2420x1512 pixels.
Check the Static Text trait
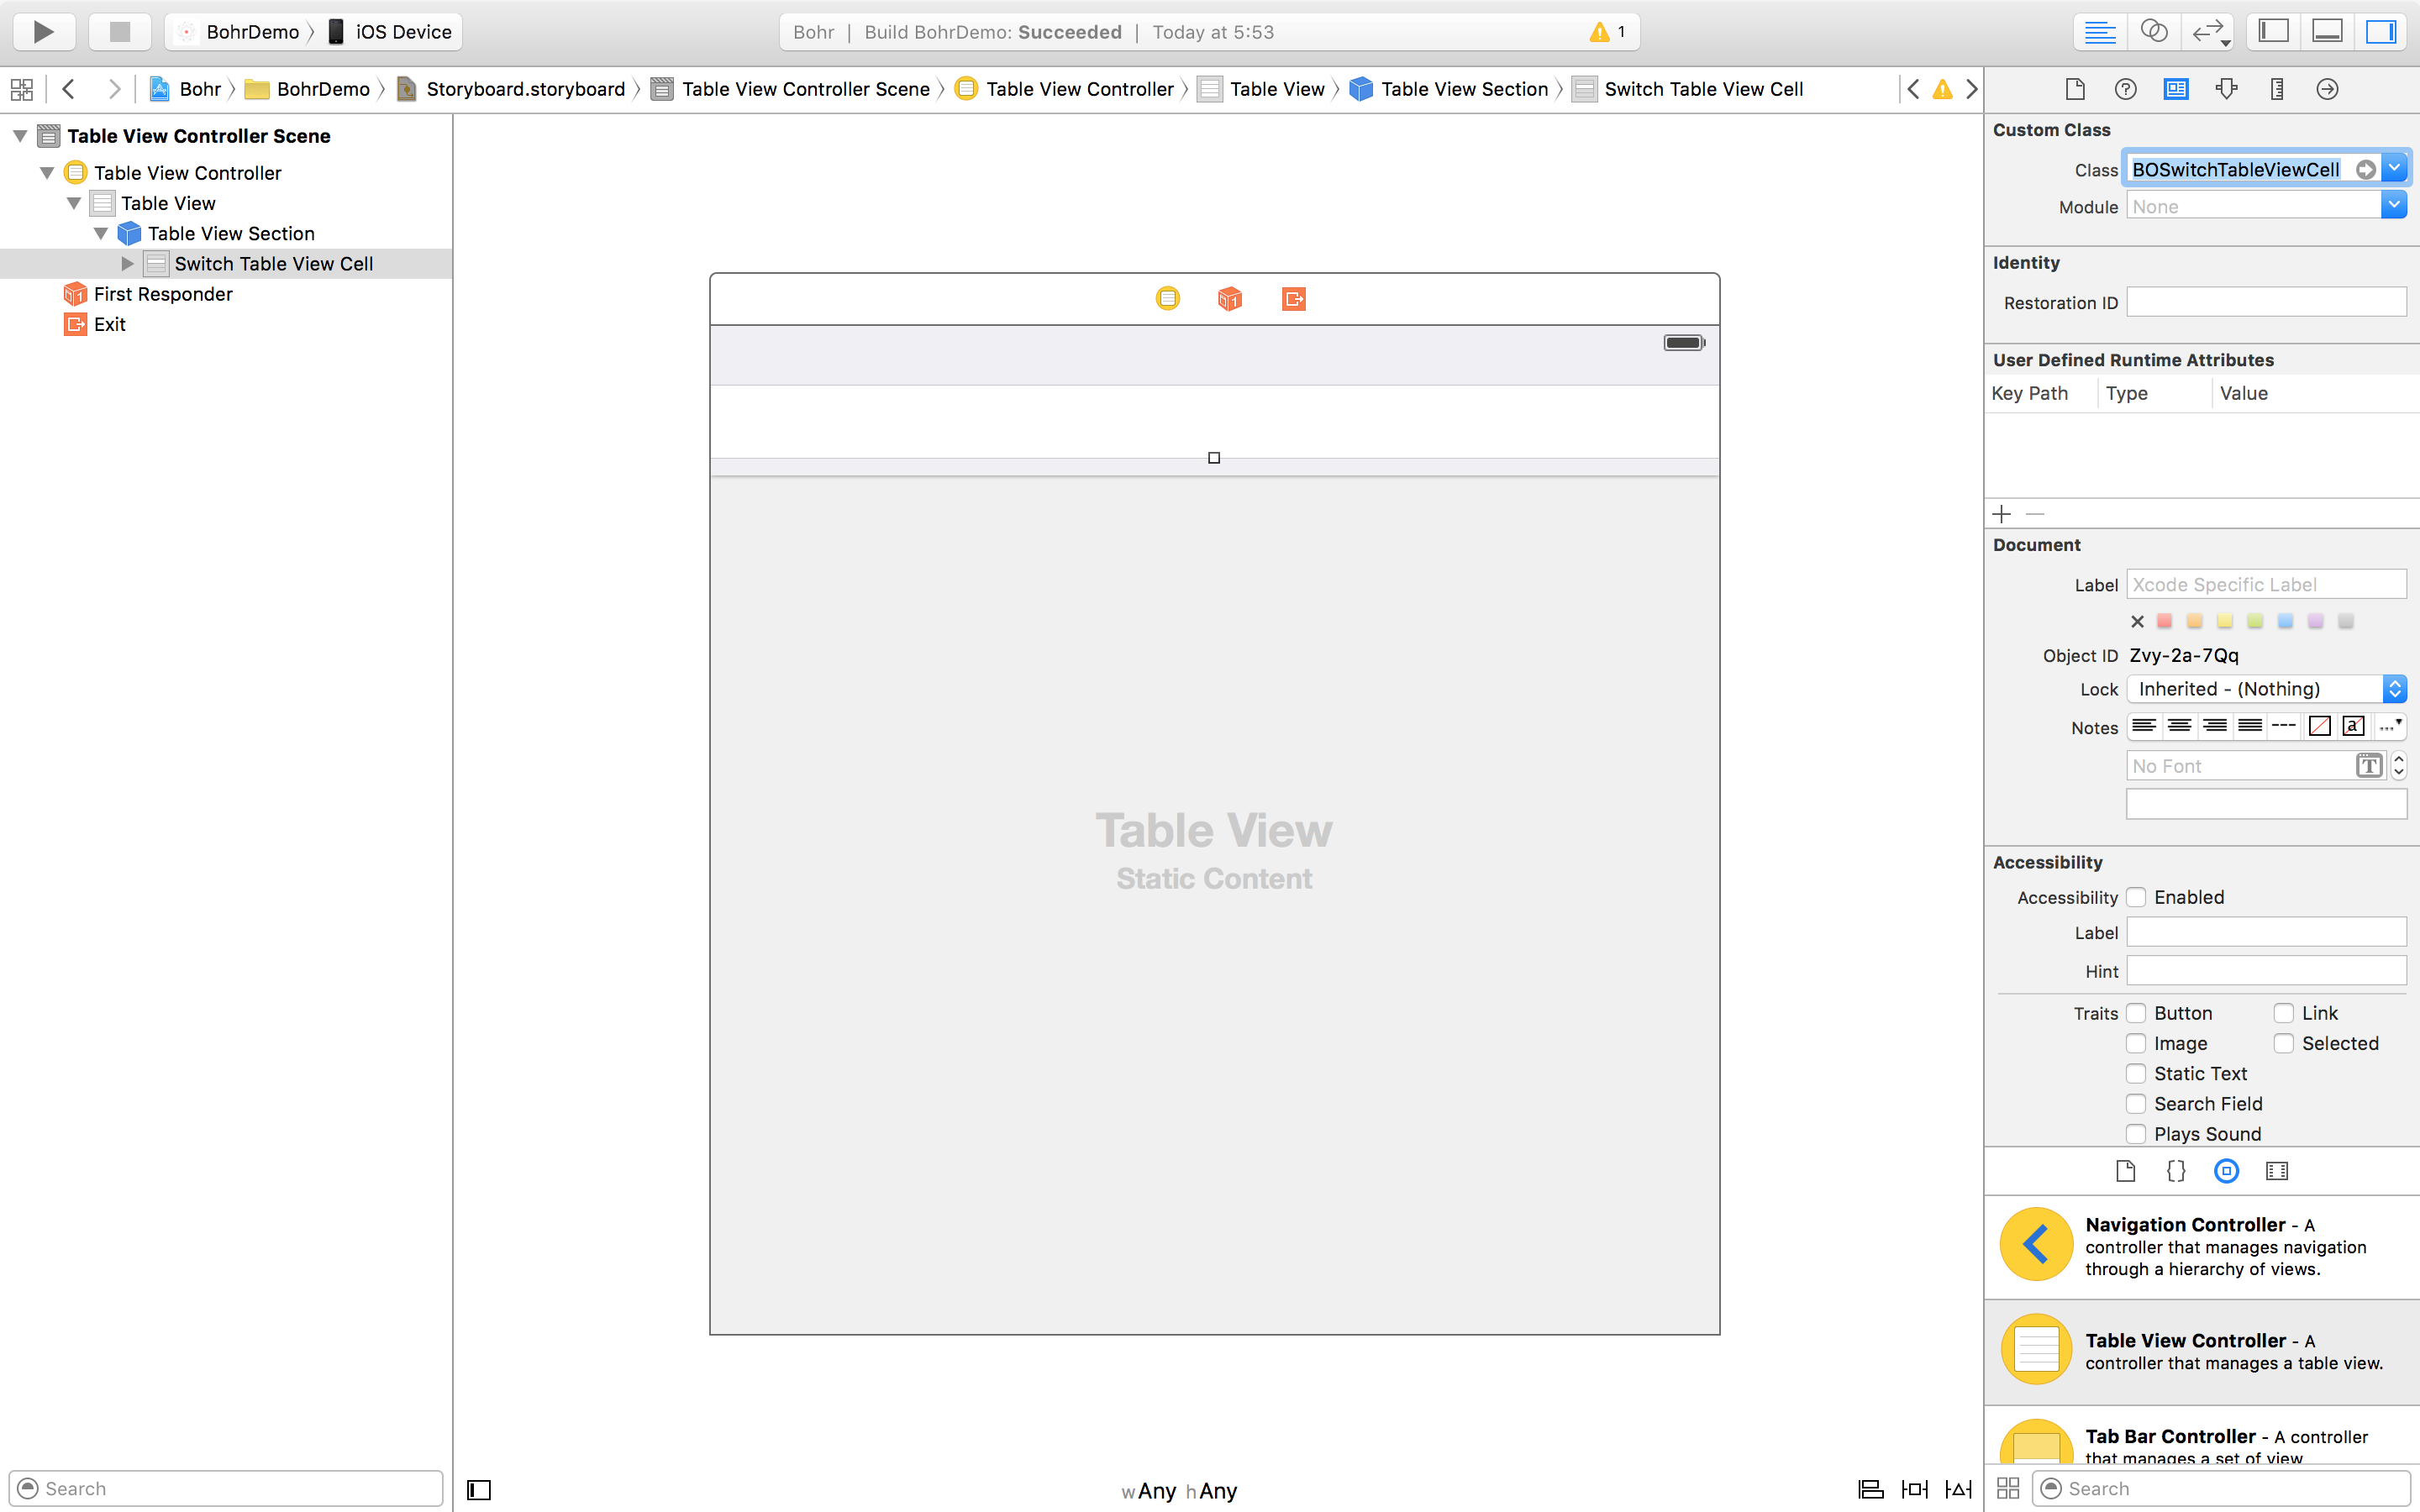click(2136, 1073)
